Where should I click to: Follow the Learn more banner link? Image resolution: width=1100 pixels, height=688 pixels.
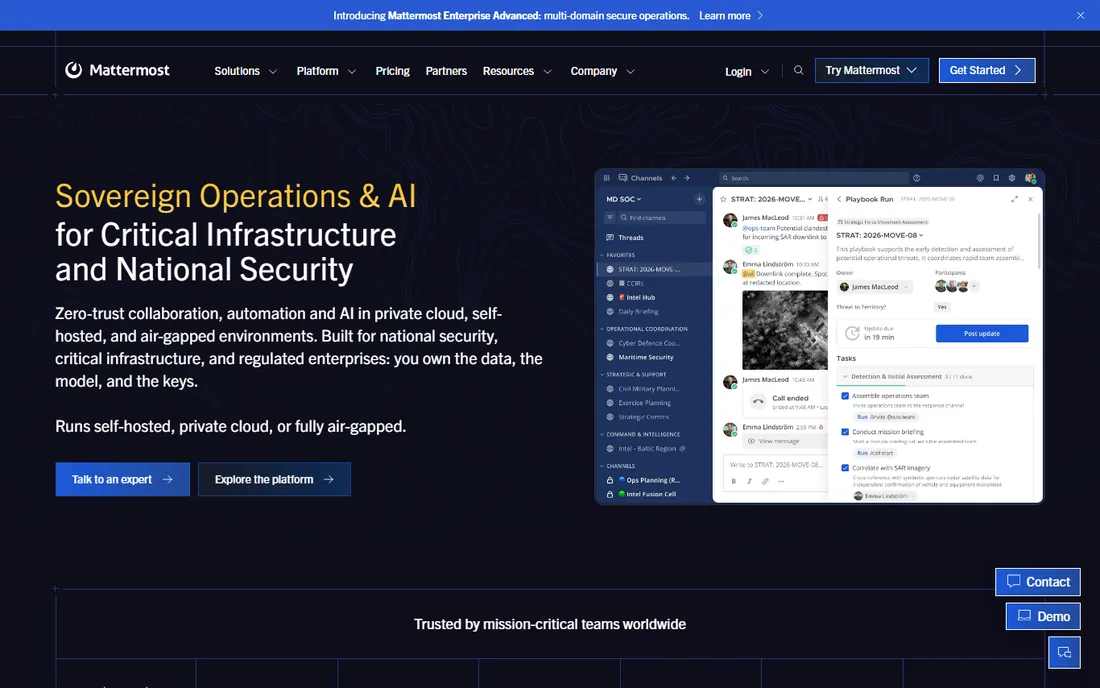click(731, 15)
